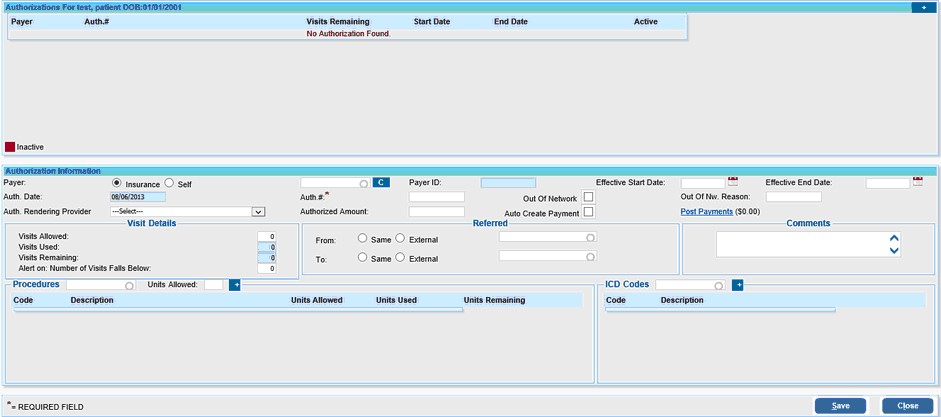Click the red Inactive color legend swatch

[10, 147]
